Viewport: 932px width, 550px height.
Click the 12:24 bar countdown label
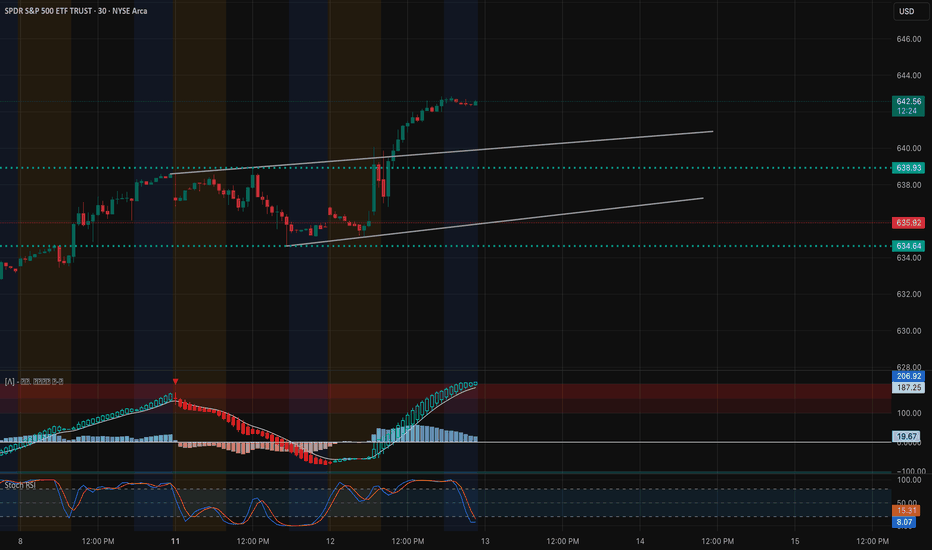click(908, 111)
